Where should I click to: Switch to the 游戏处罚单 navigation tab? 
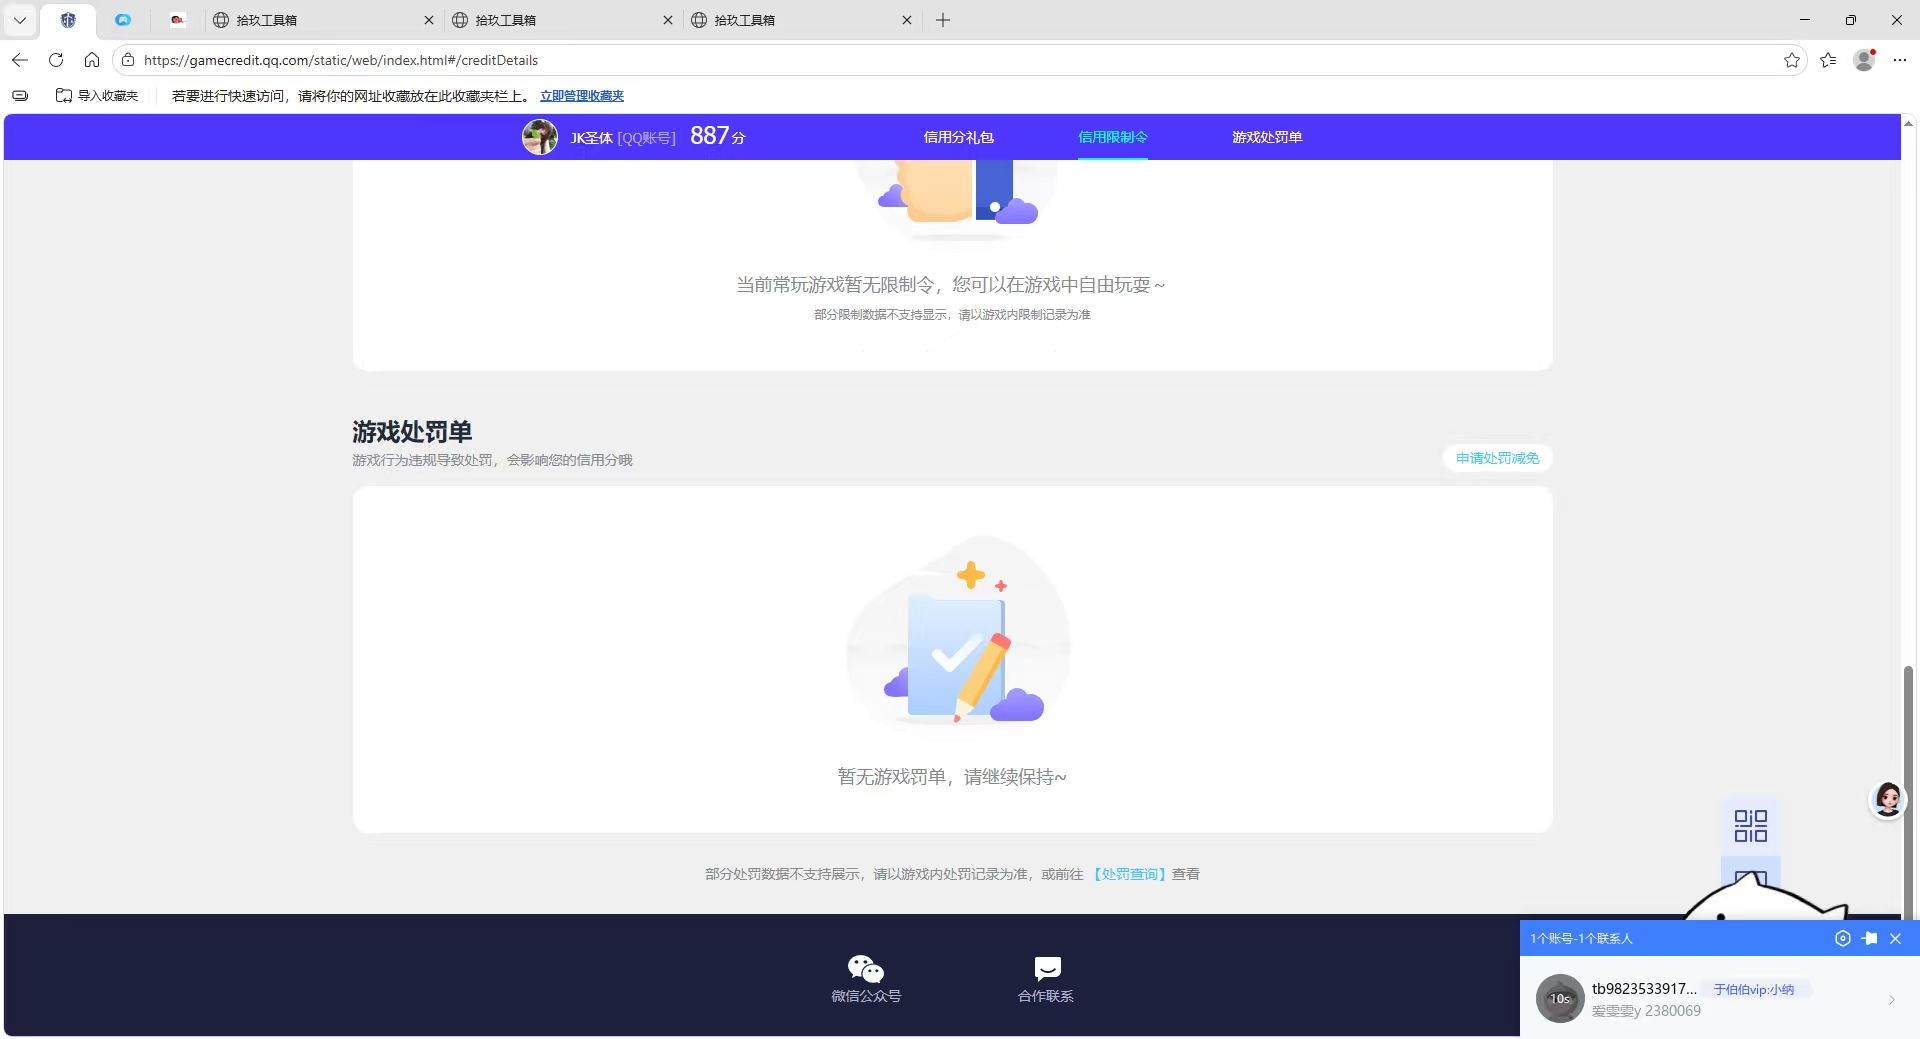(x=1266, y=137)
